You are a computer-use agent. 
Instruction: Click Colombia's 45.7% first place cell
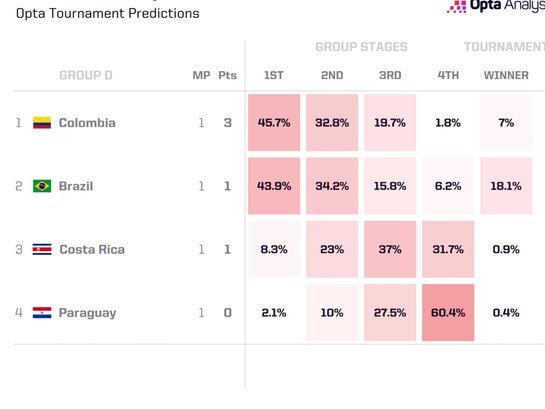(274, 123)
